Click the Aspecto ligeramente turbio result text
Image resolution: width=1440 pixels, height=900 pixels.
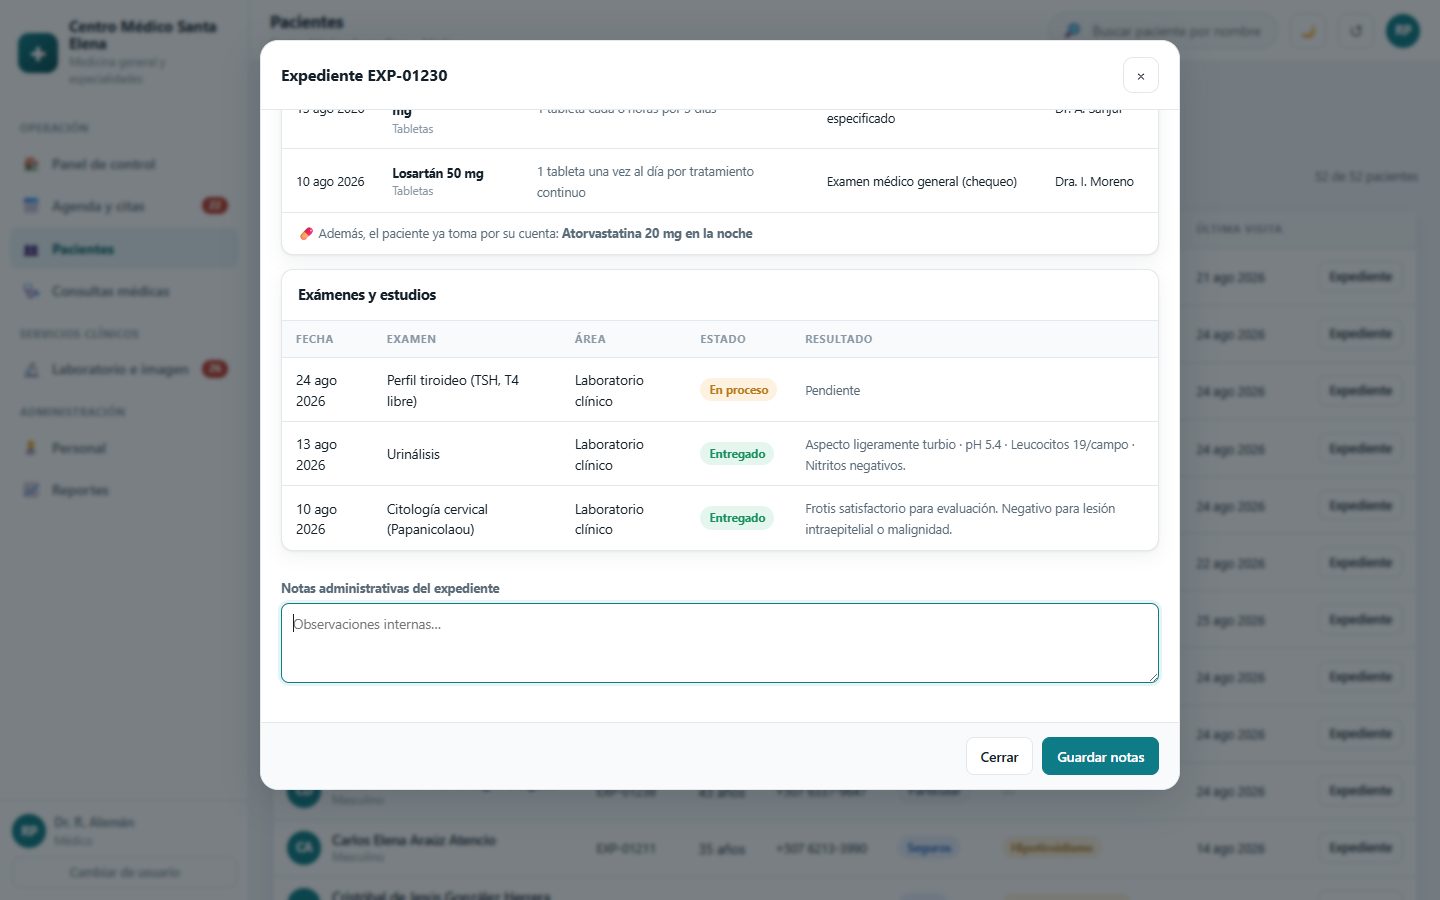coord(970,455)
